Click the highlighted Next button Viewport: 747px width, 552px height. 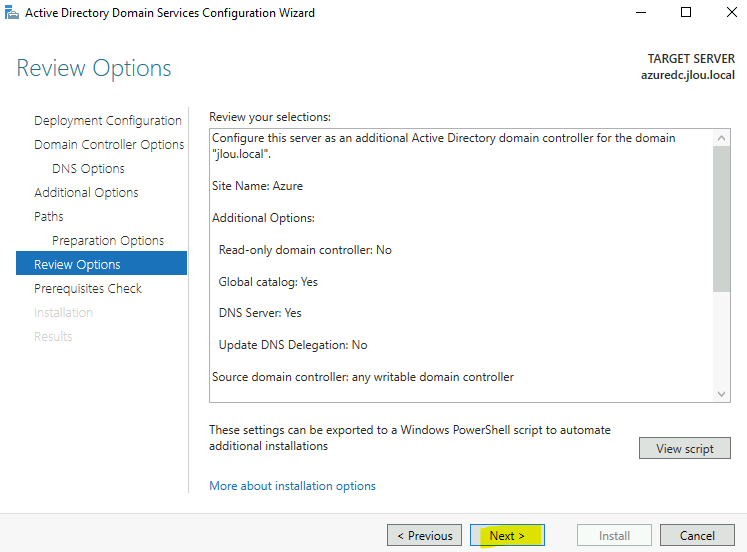[507, 535]
